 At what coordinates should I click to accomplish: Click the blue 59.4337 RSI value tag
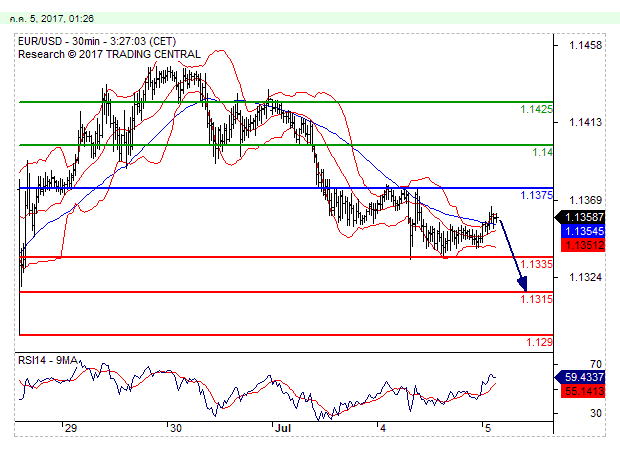tap(580, 377)
